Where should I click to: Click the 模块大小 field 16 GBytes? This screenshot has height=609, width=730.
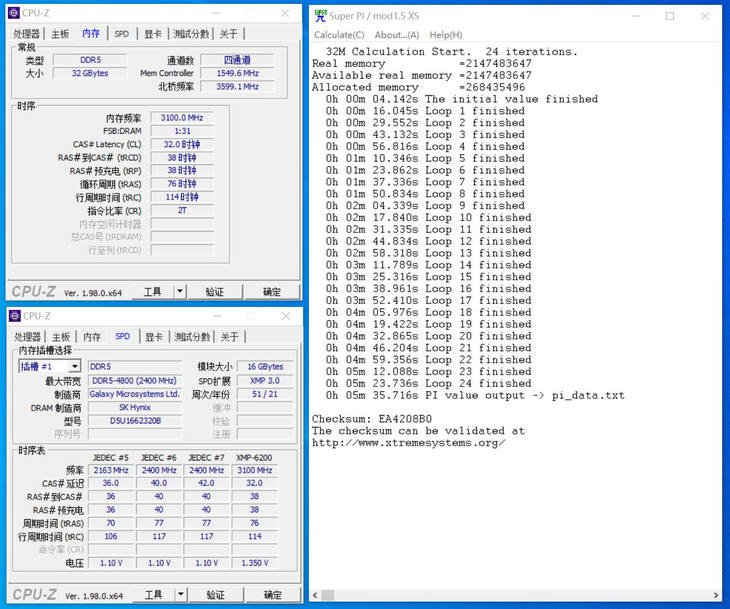click(265, 366)
